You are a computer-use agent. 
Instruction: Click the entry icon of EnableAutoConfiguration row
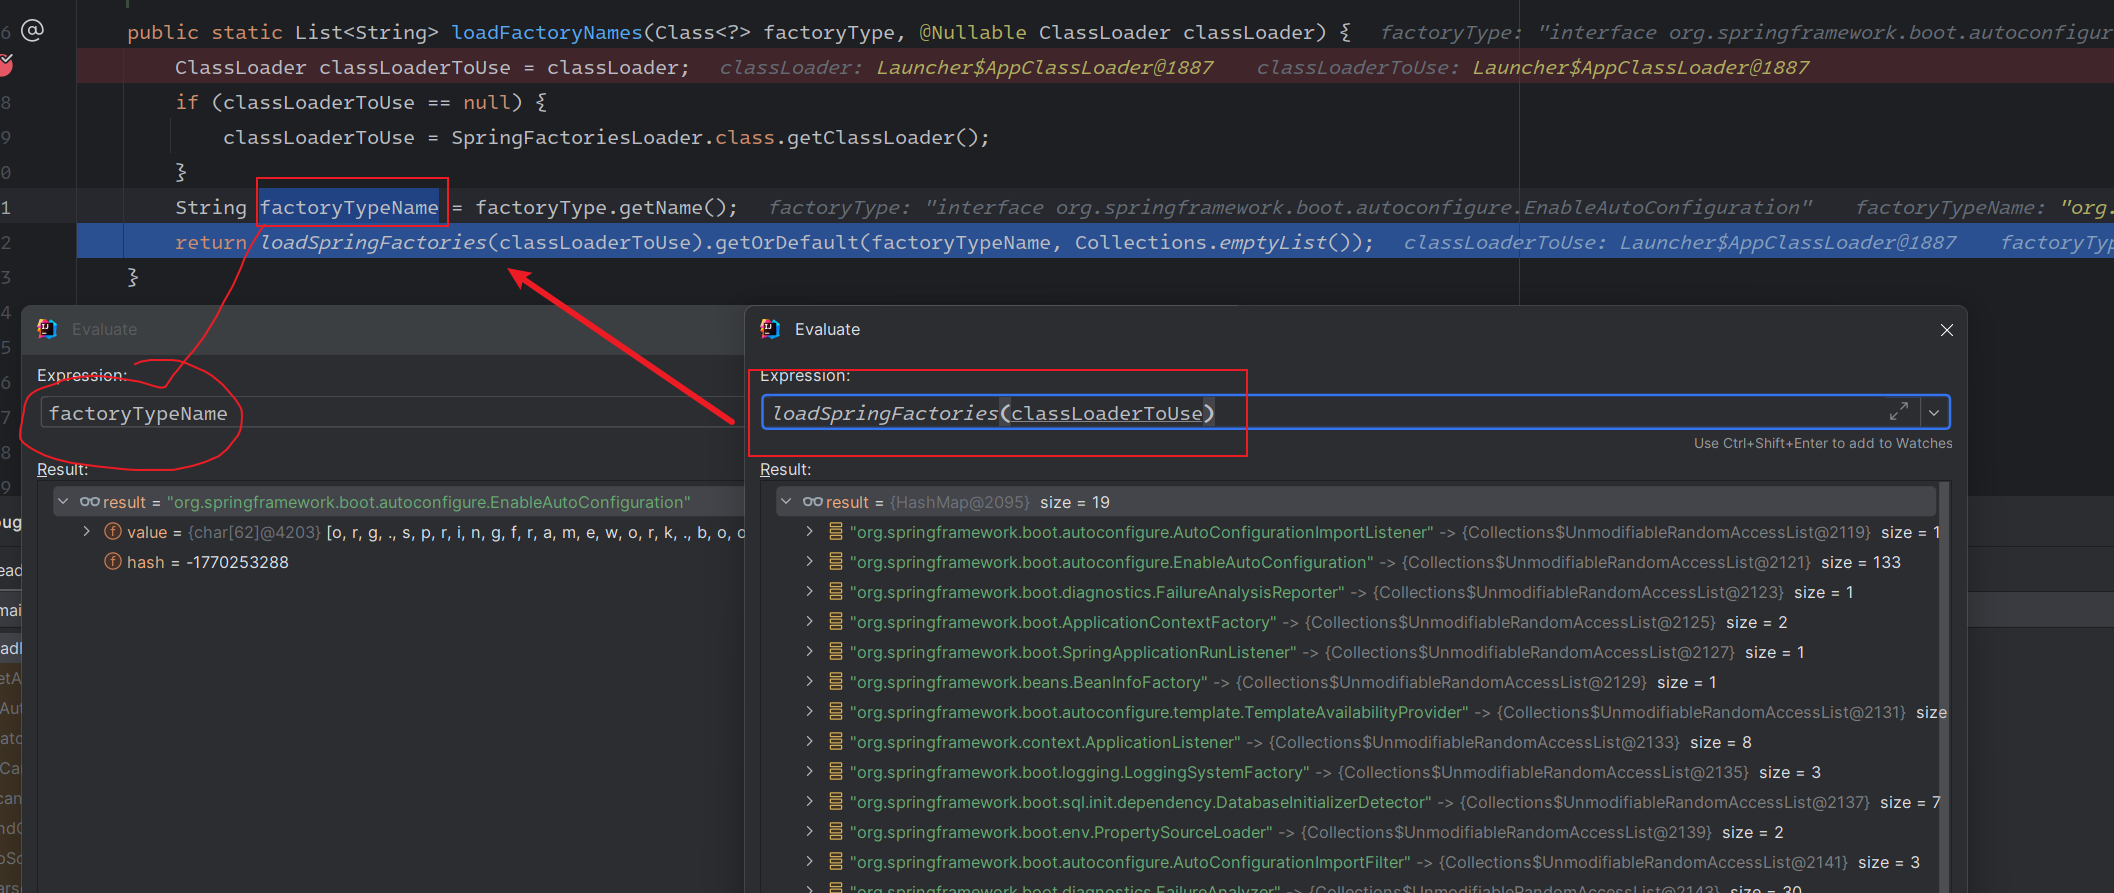[x=835, y=562]
